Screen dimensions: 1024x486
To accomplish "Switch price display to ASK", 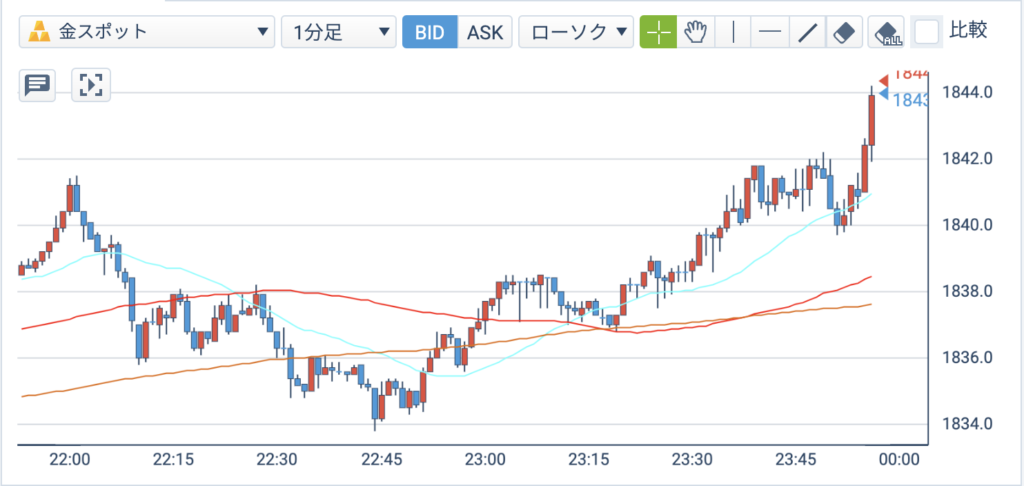I will (x=485, y=32).
